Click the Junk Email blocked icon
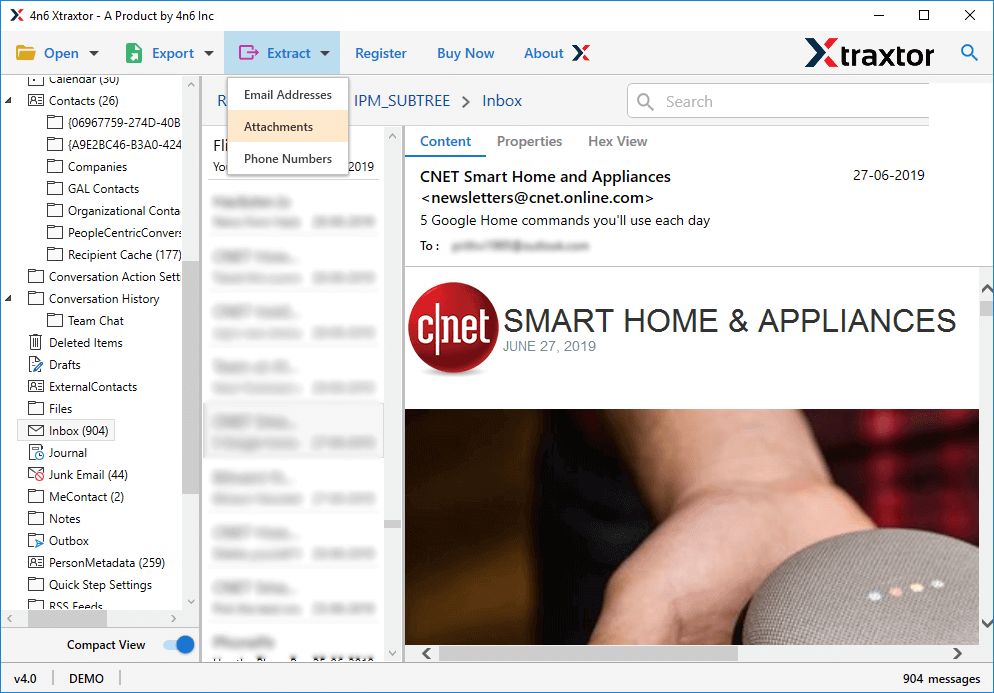Image resolution: width=994 pixels, height=693 pixels. pos(36,474)
